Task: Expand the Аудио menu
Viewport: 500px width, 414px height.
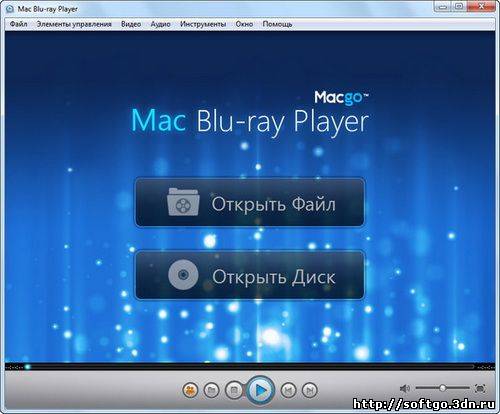Action: pos(160,24)
